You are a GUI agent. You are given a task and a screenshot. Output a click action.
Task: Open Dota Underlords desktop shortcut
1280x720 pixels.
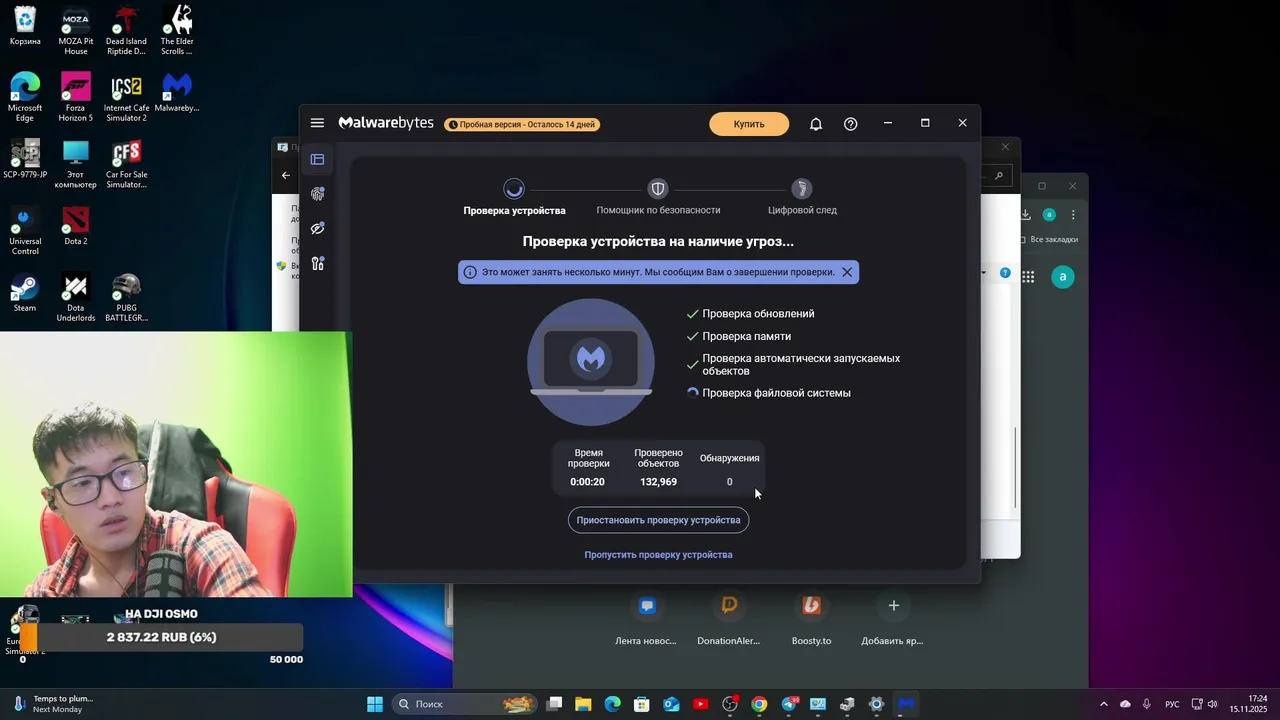tap(76, 298)
